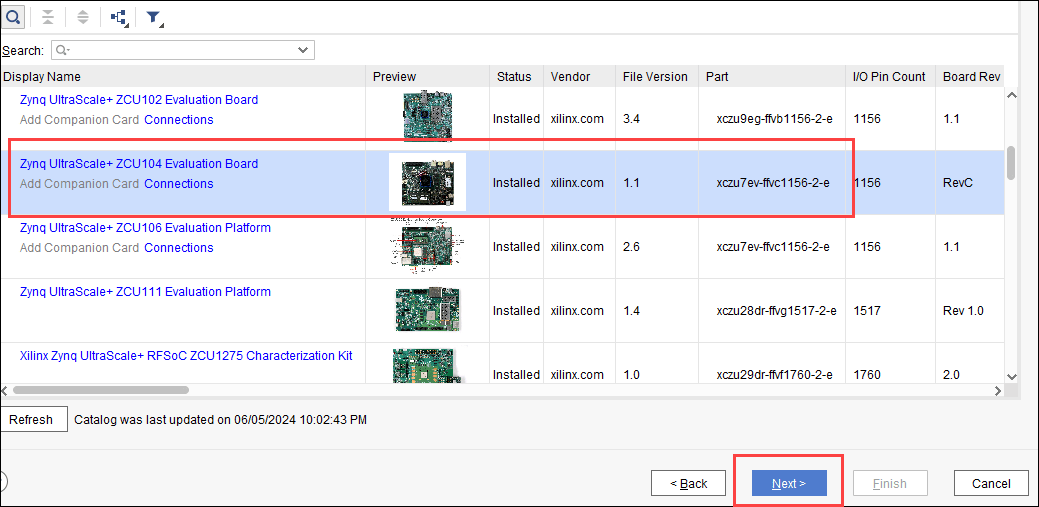This screenshot has width=1039, height=507.
Task: Open Connections link for ZCU106 platform
Action: pyautogui.click(x=179, y=248)
